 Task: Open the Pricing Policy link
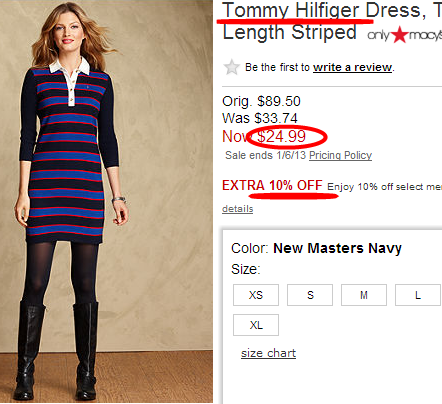[340, 155]
